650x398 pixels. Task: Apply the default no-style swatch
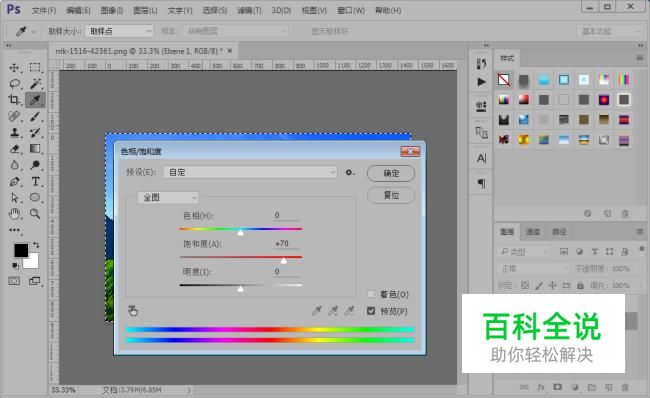tap(504, 80)
